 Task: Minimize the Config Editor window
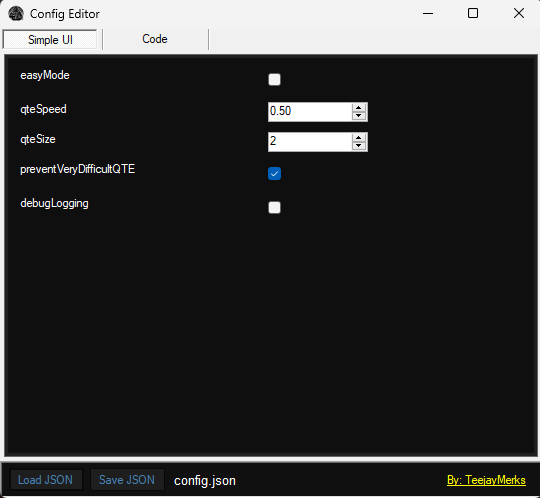[x=428, y=14]
